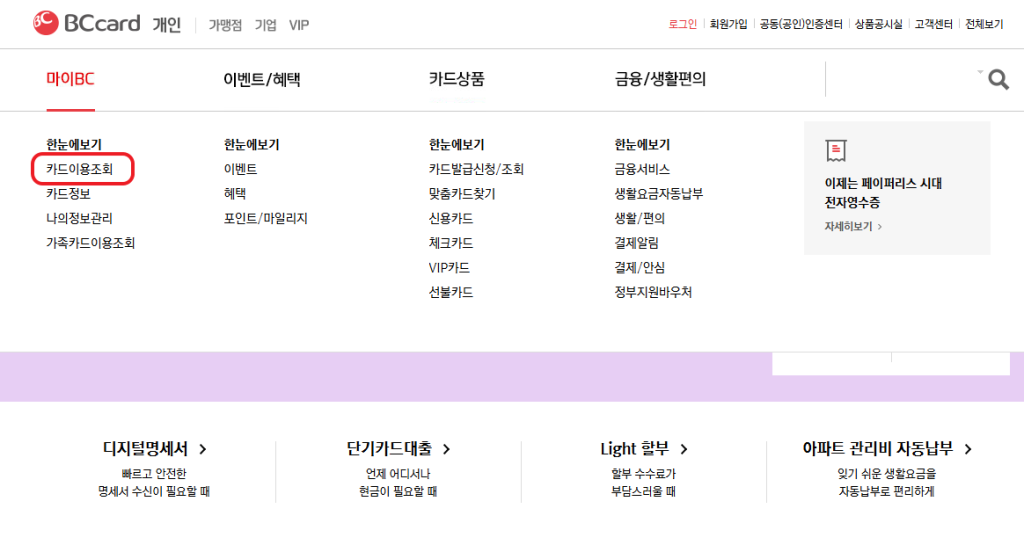Expand the small arrow beside search
Image resolution: width=1024 pixels, height=545 pixels.
coord(981,72)
